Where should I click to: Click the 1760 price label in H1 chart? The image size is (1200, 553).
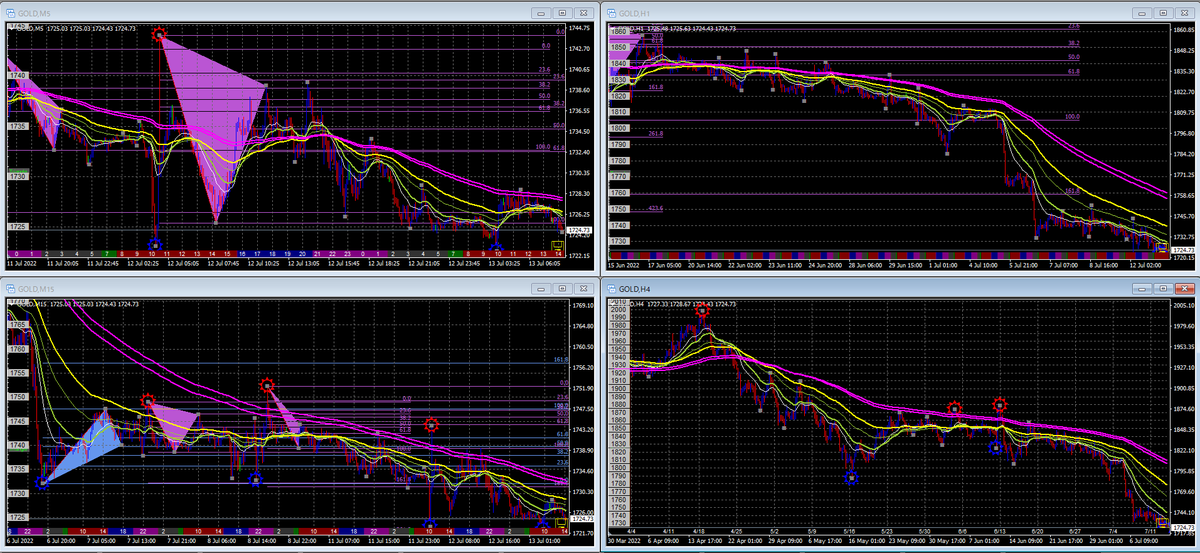[x=617, y=193]
